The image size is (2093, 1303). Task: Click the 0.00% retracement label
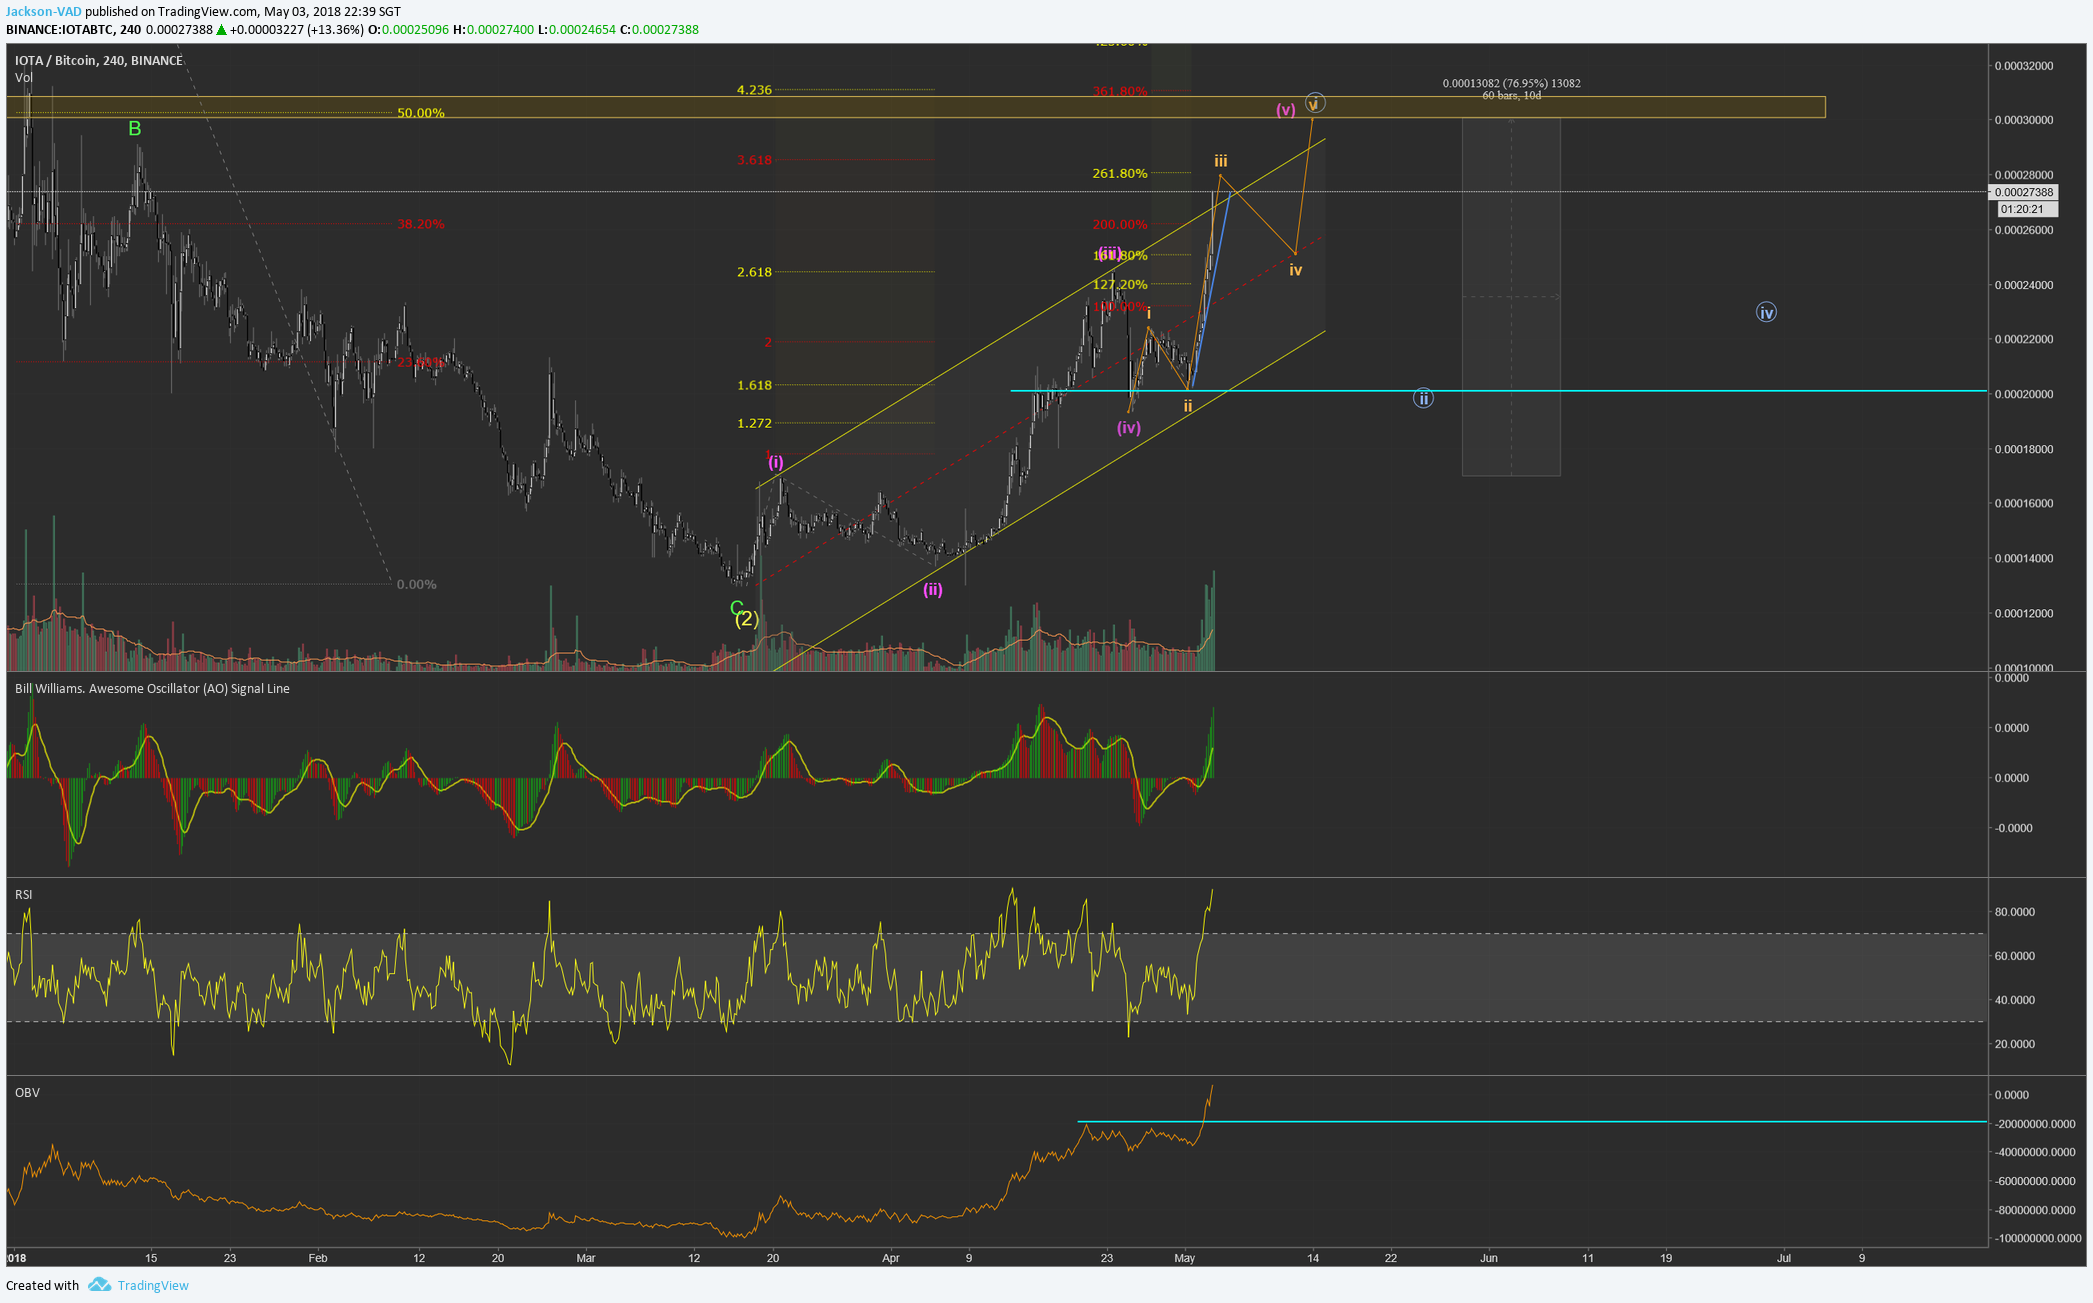[416, 584]
